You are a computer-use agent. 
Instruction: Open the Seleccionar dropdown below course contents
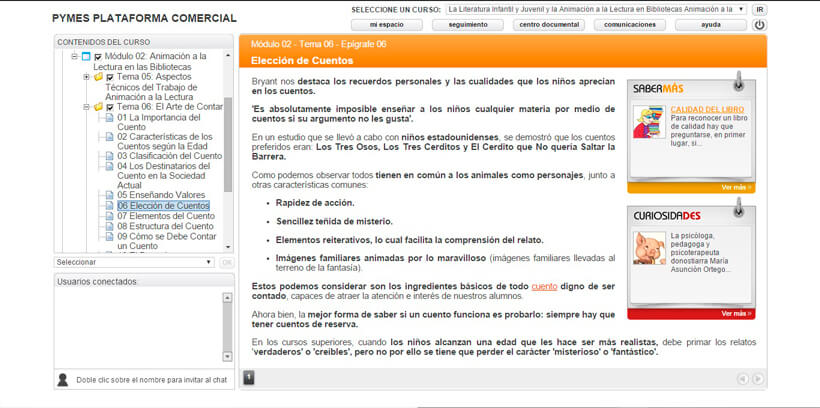pyautogui.click(x=134, y=262)
